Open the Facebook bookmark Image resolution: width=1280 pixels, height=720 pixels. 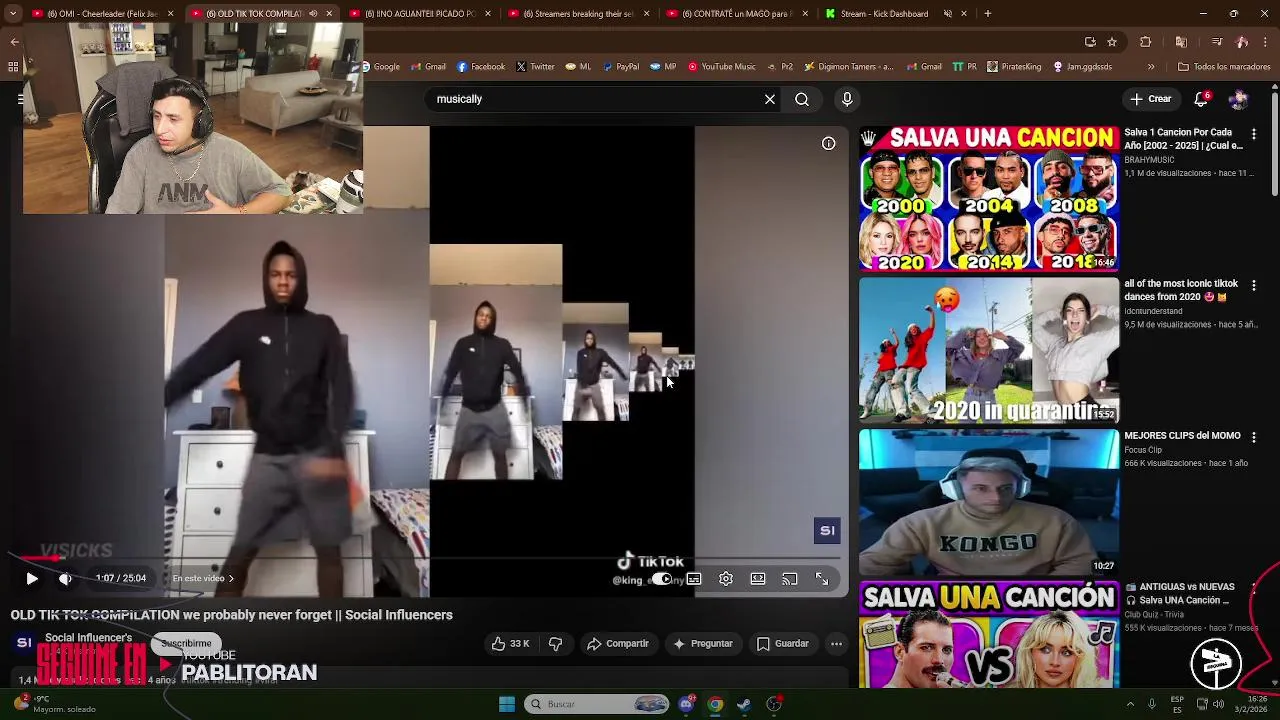(x=481, y=67)
